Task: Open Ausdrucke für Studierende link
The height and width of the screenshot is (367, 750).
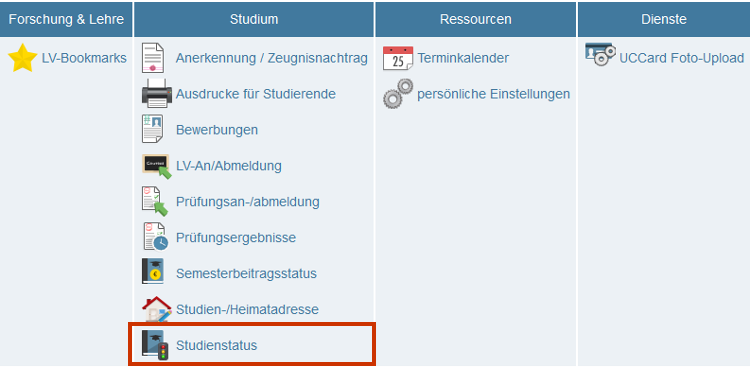Action: 256,94
